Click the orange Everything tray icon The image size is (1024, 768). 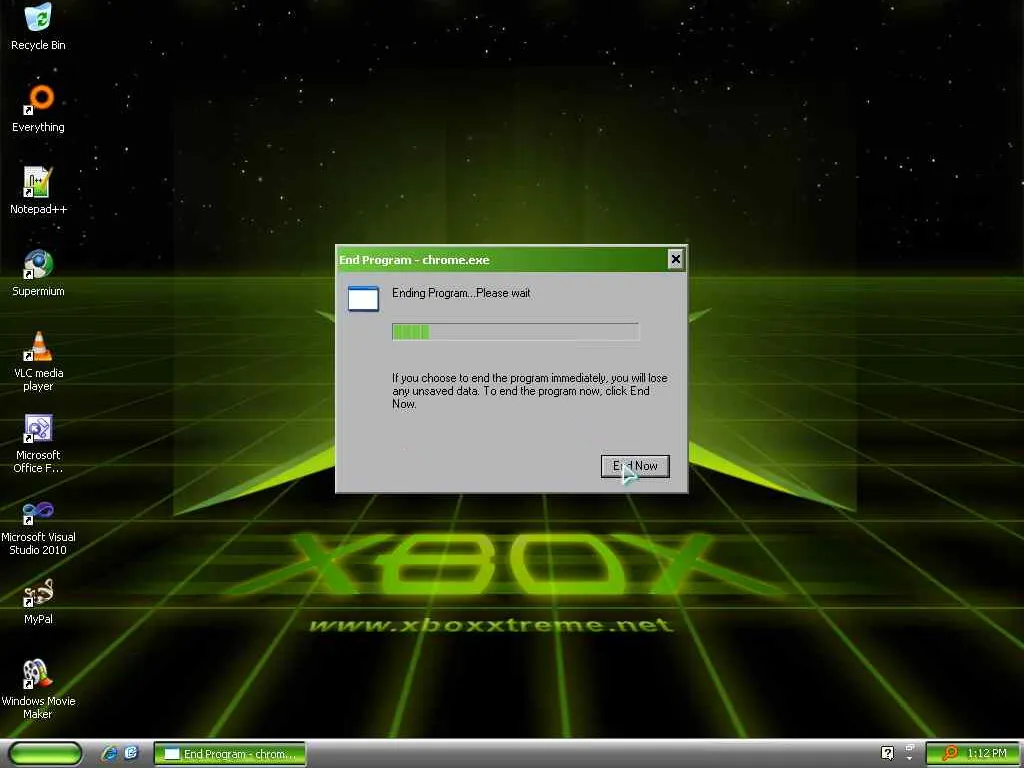point(949,754)
